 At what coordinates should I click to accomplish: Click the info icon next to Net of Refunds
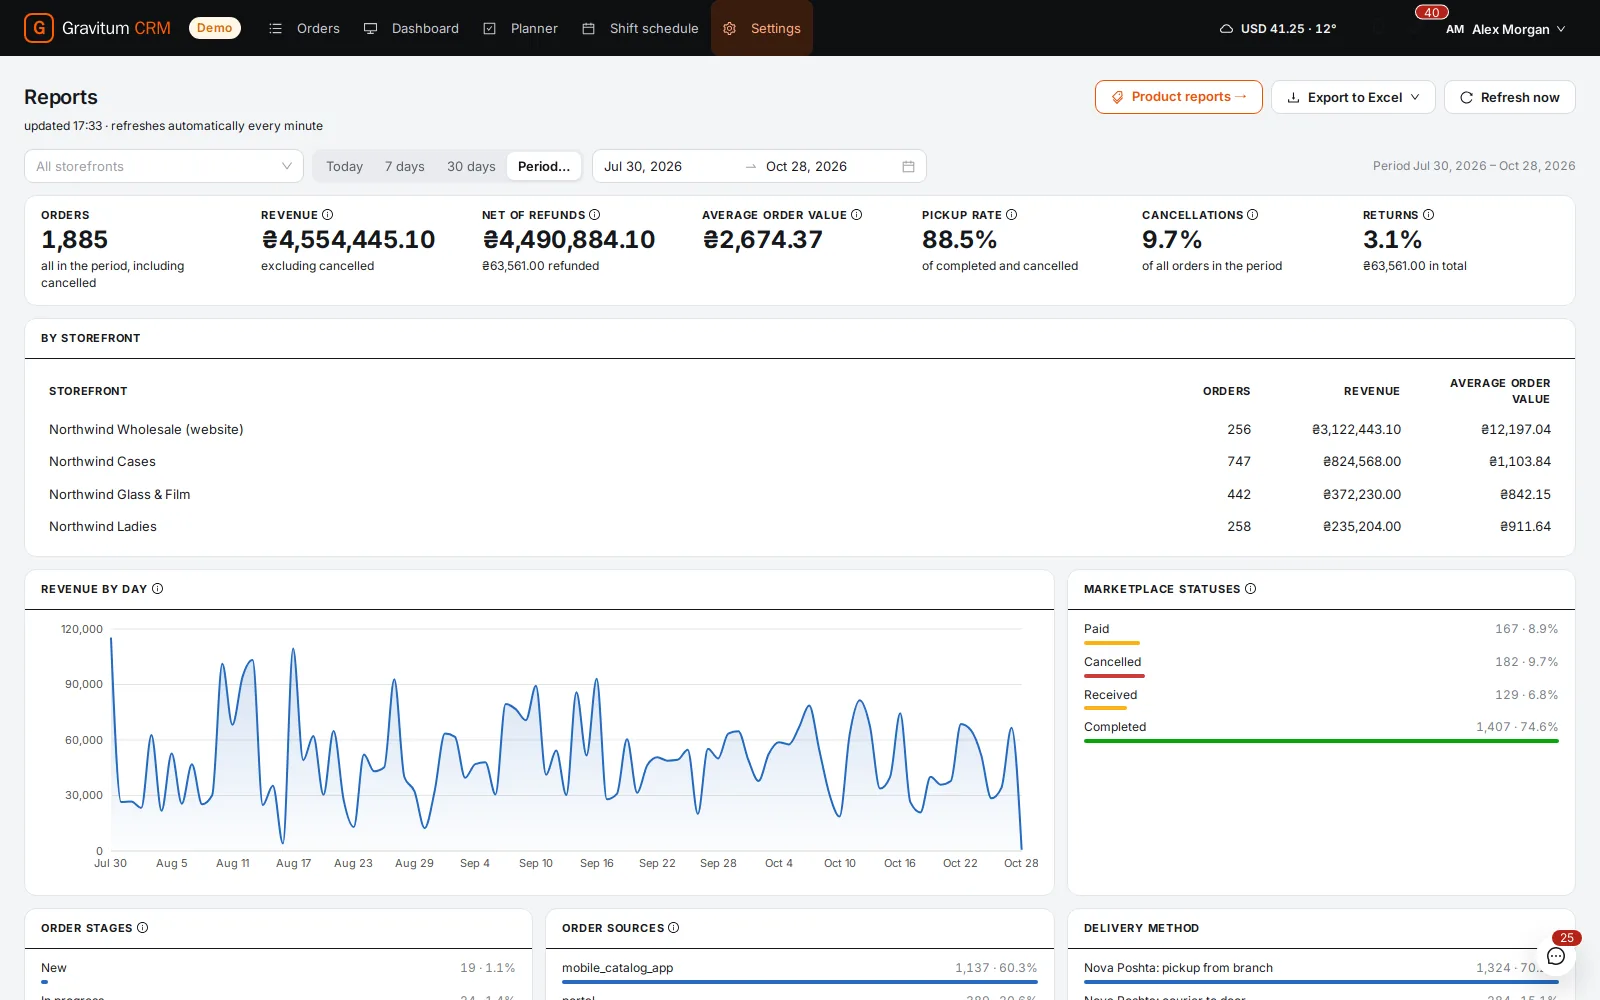pos(595,215)
